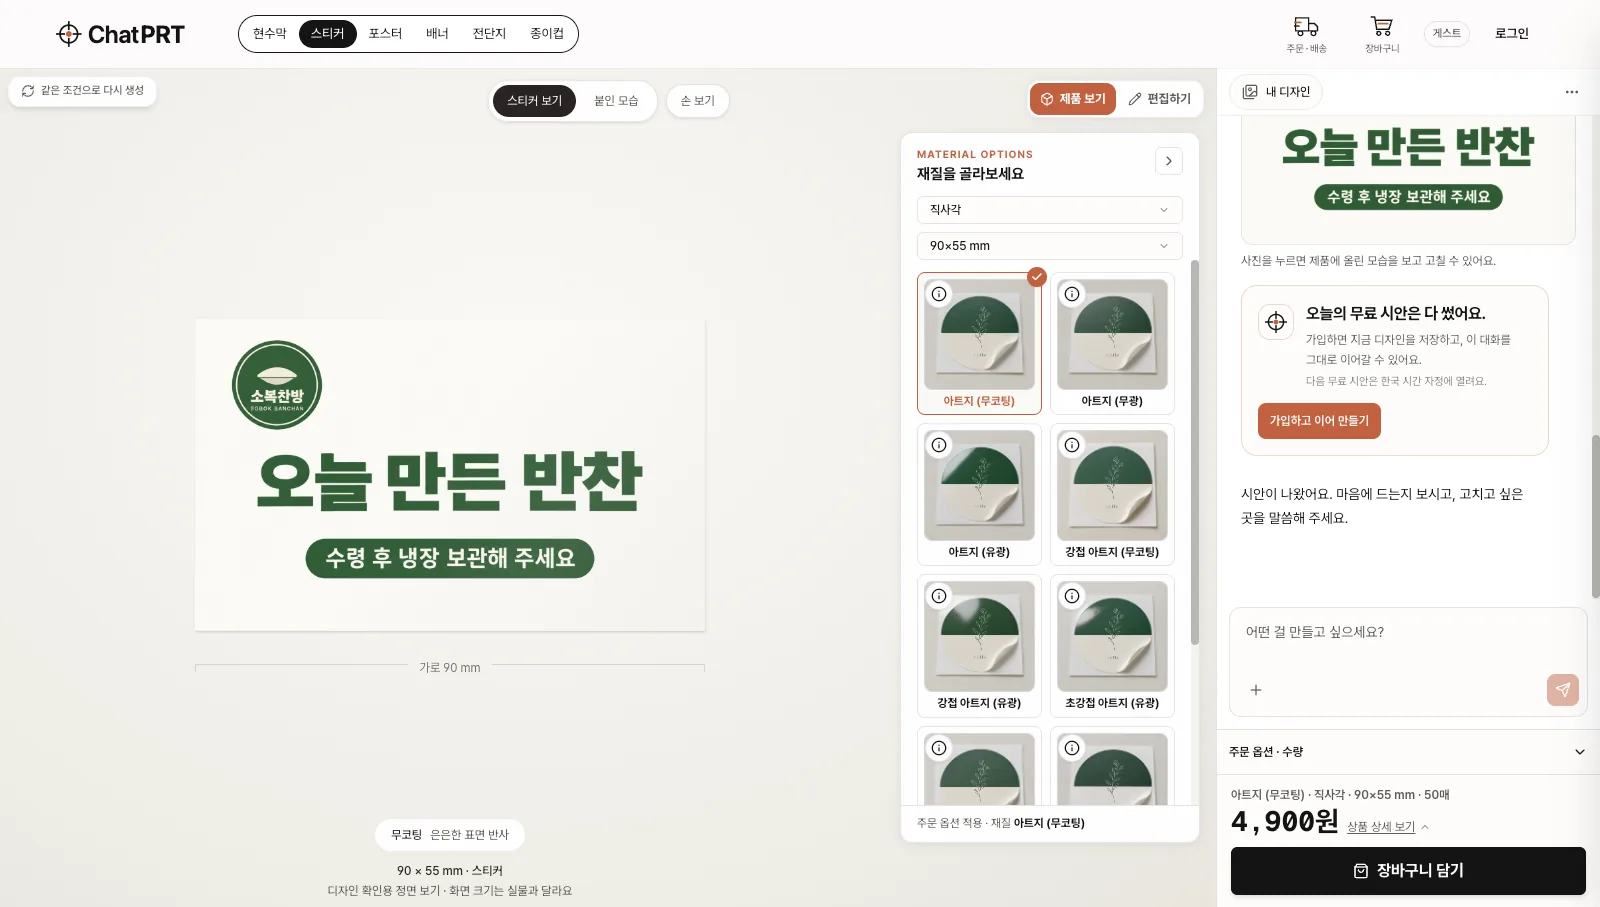
Task: Click 가입하고 이어 만들기 button
Action: coord(1319,421)
